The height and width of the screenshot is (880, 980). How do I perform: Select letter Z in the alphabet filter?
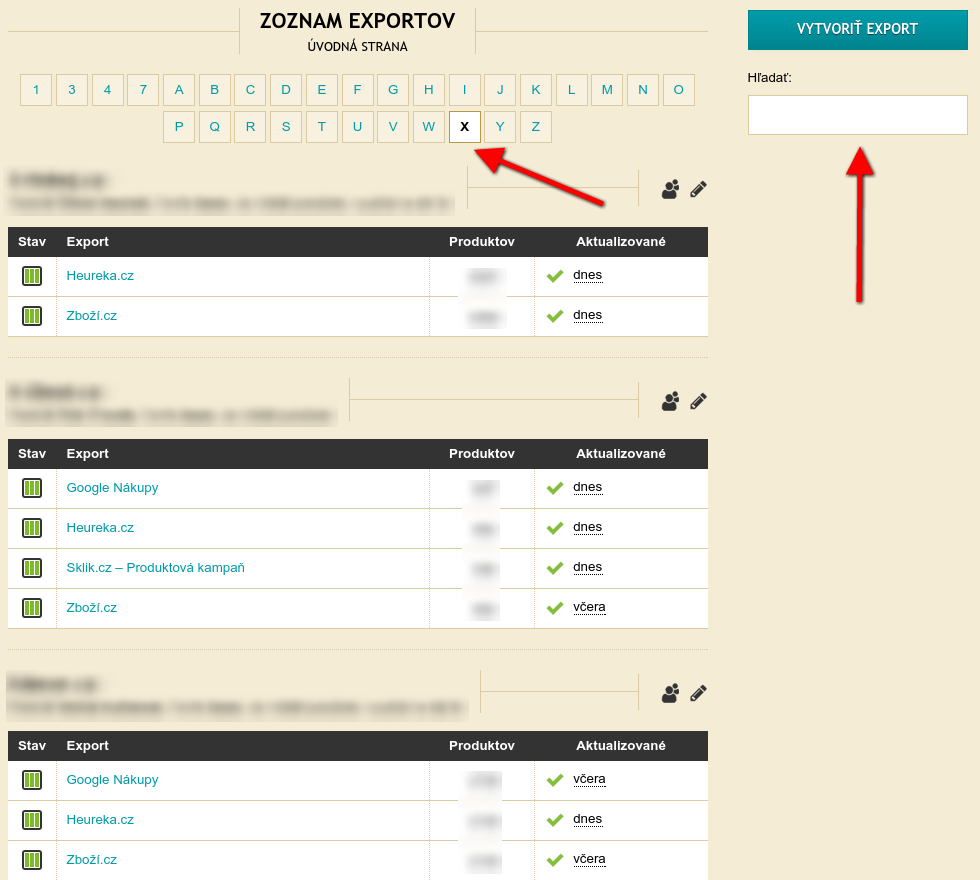[x=536, y=127]
